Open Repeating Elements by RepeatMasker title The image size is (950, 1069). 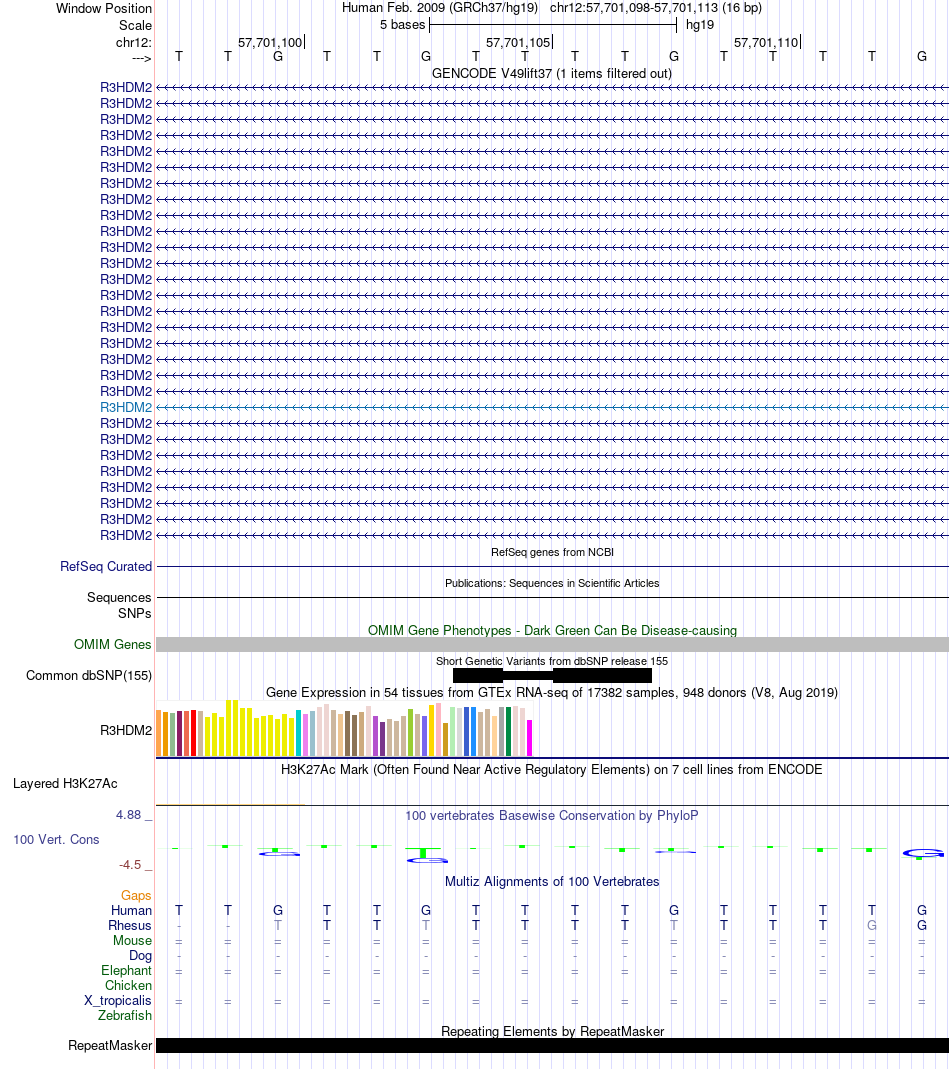552,1031
